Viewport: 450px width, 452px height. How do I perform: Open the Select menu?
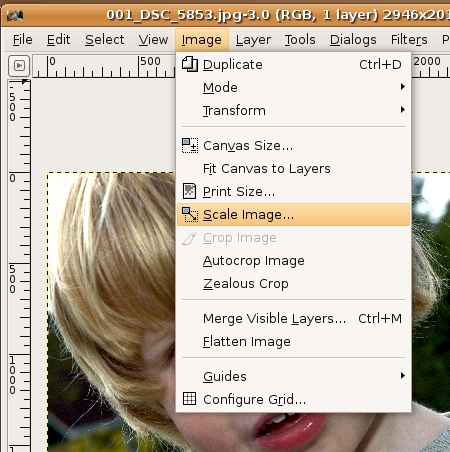tap(104, 40)
